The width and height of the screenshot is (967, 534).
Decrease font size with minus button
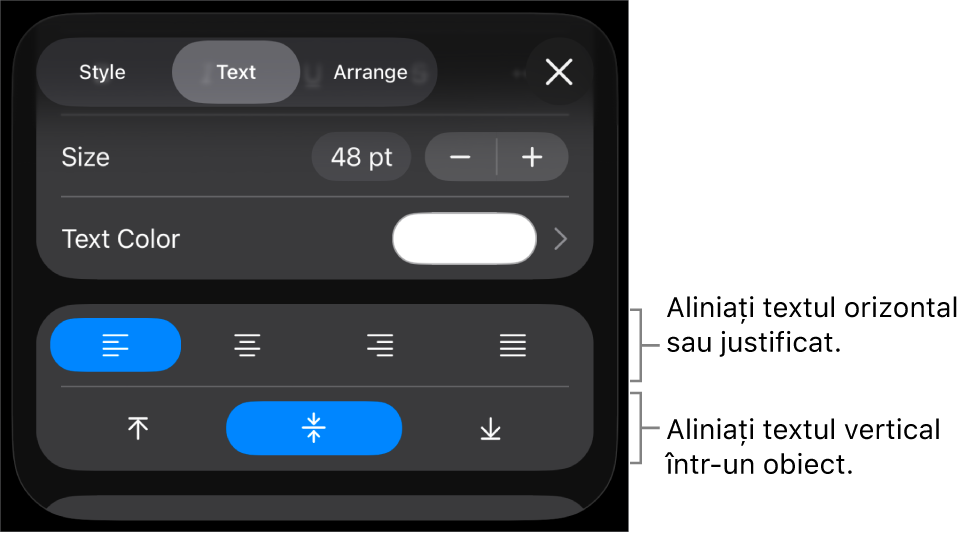(x=461, y=157)
